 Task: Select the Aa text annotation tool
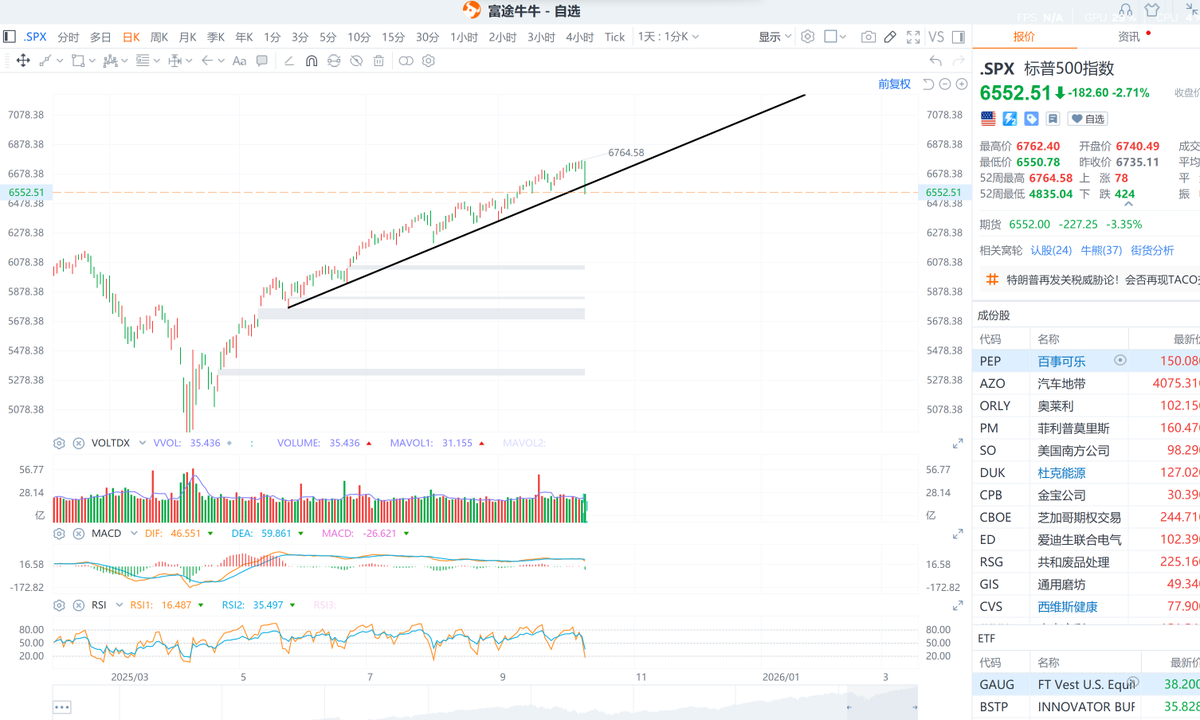click(239, 61)
